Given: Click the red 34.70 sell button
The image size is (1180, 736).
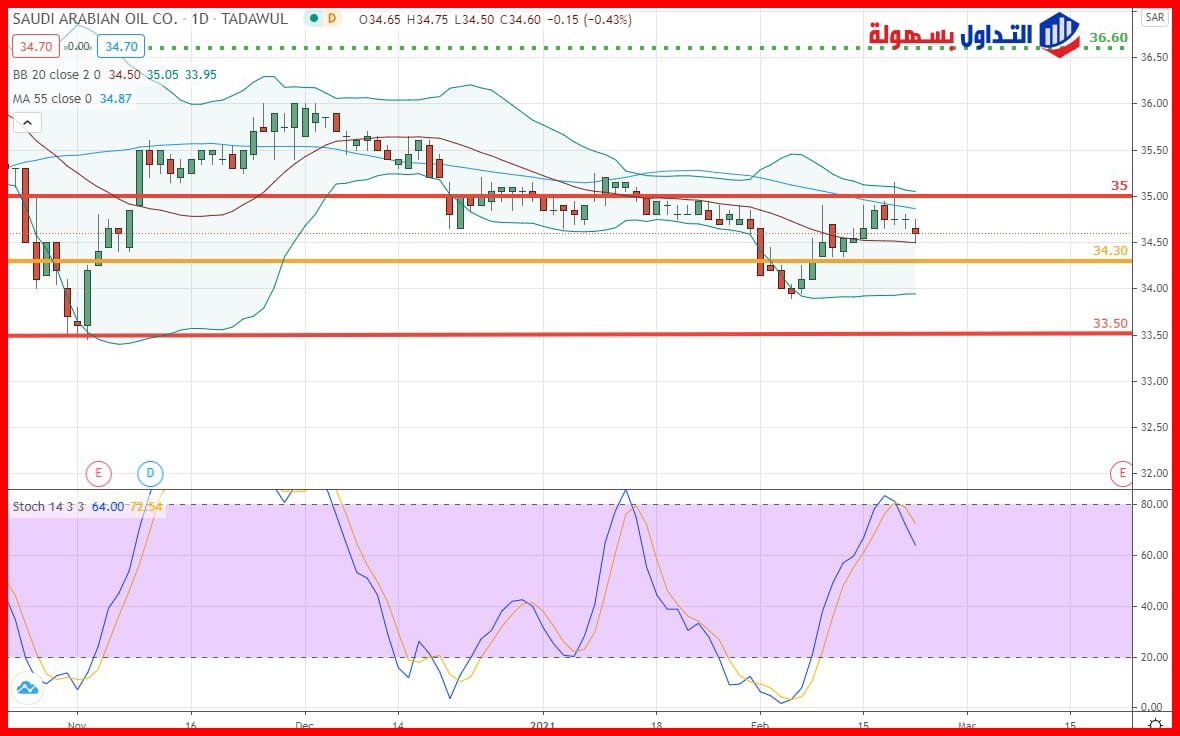Looking at the screenshot, I should tap(35, 47).
